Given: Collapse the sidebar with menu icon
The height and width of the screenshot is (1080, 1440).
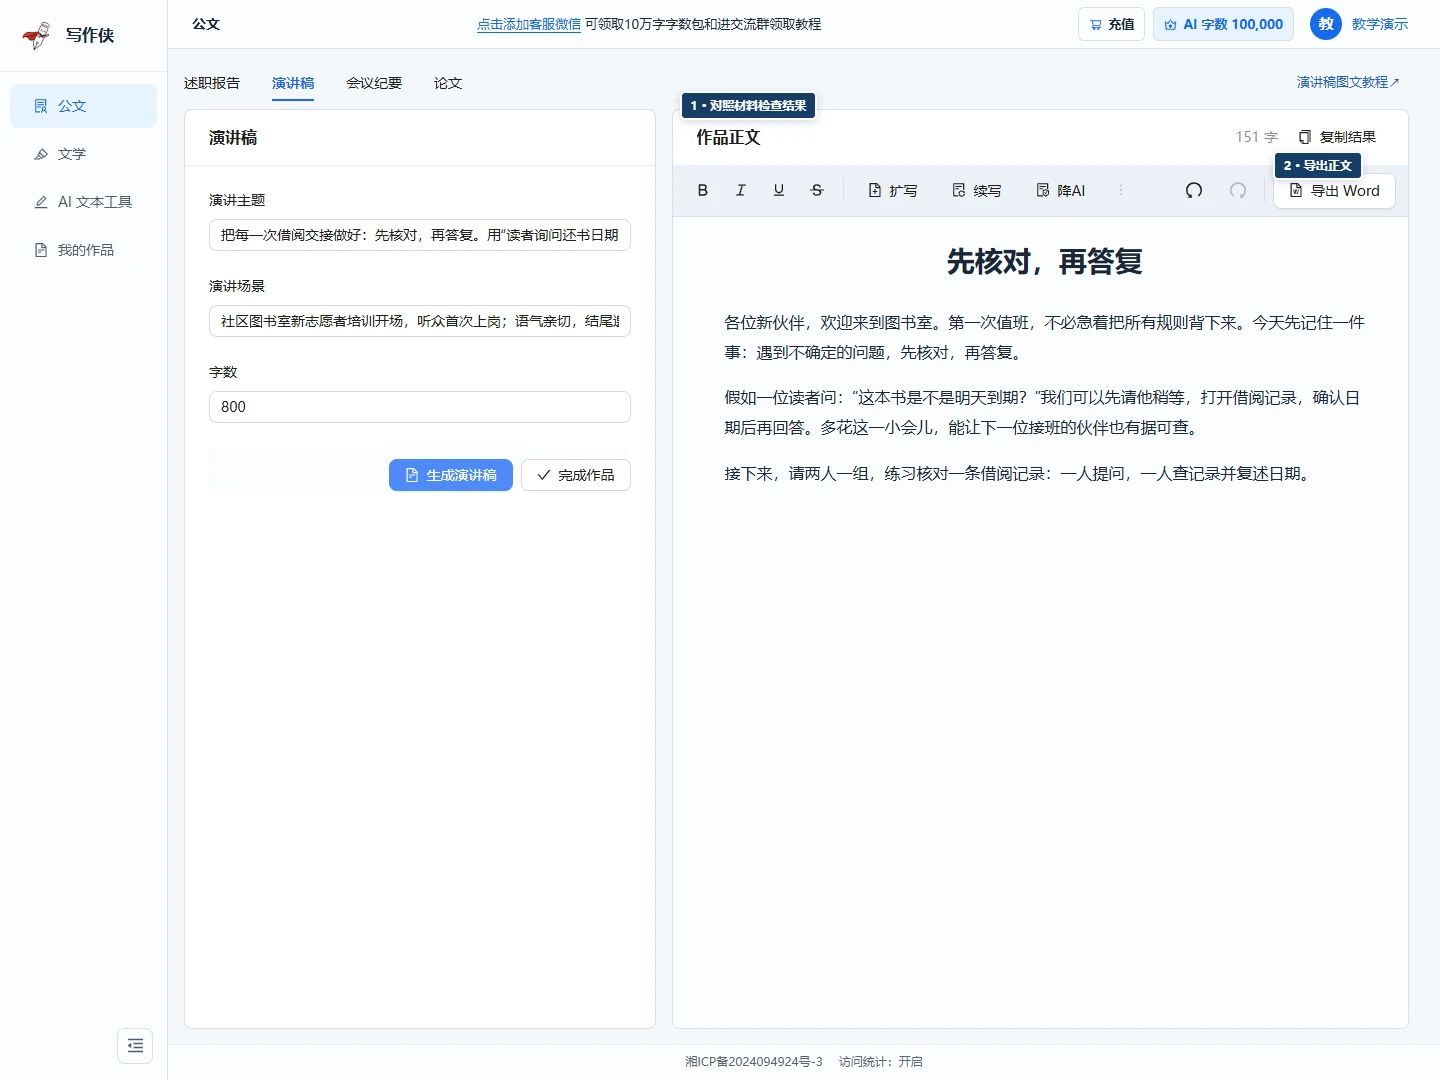Looking at the screenshot, I should (135, 1045).
